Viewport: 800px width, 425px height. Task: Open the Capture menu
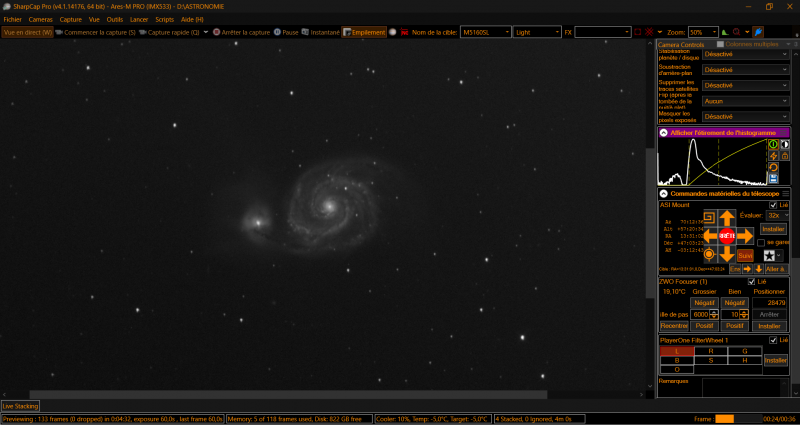(x=70, y=19)
